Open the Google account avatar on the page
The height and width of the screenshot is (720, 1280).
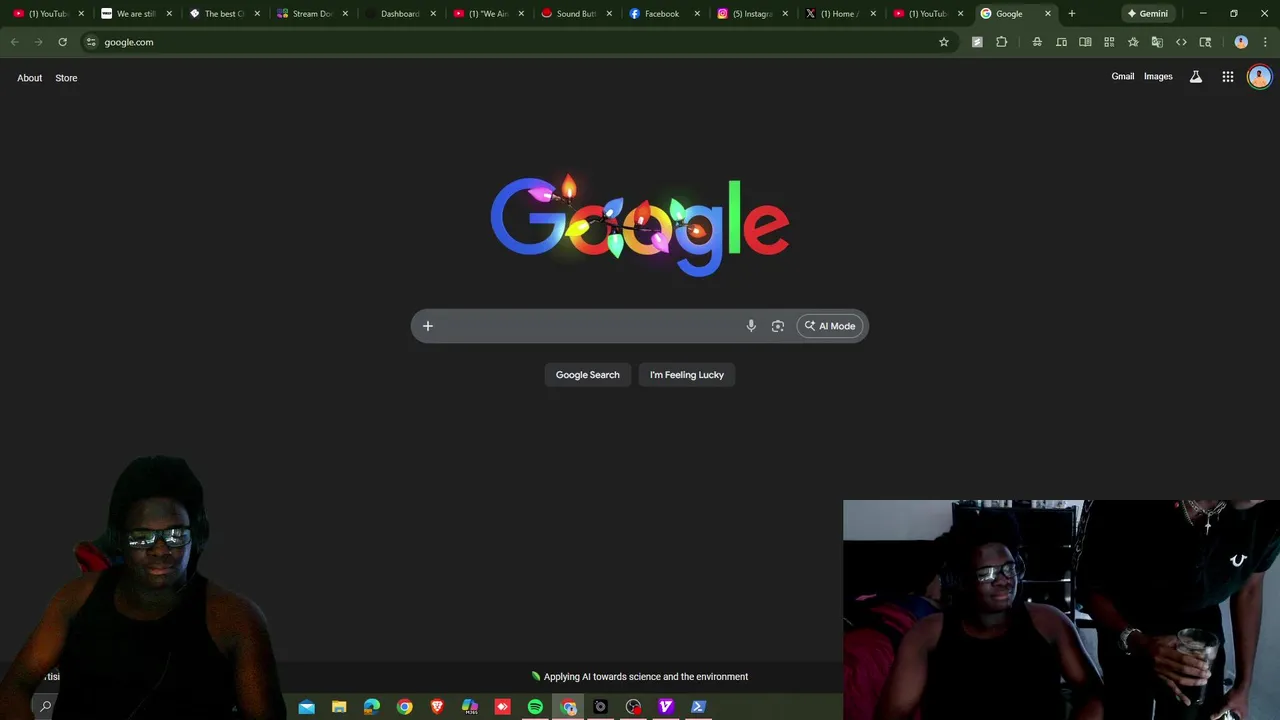[1260, 77]
